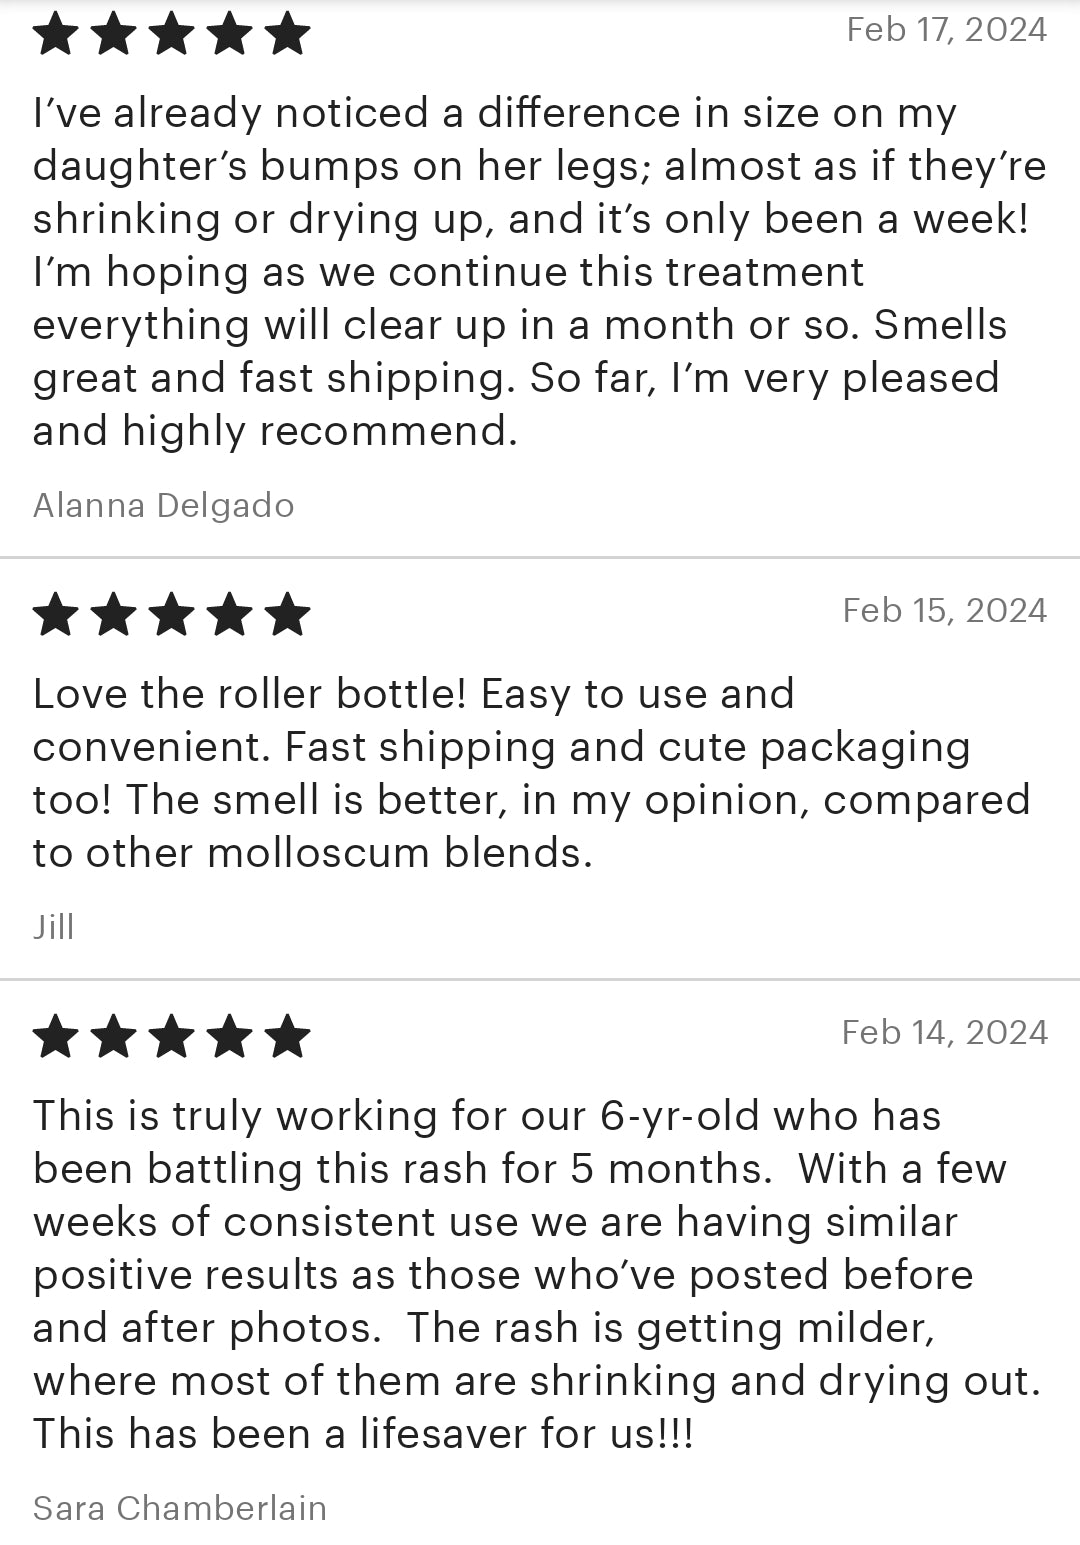Tap the third star on the Feb 17 review
Image resolution: width=1080 pixels, height=1545 pixels.
171,33
